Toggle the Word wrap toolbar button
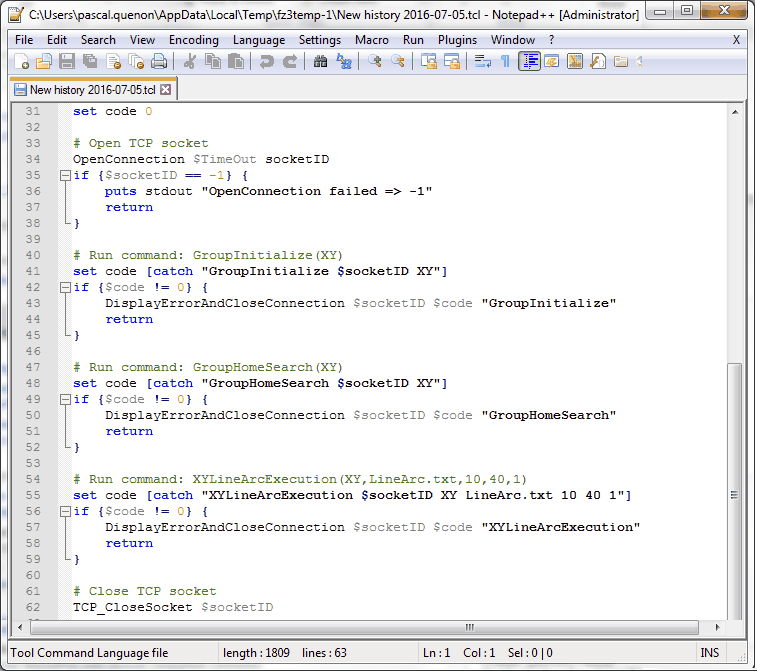This screenshot has width=757, height=671. 482,62
